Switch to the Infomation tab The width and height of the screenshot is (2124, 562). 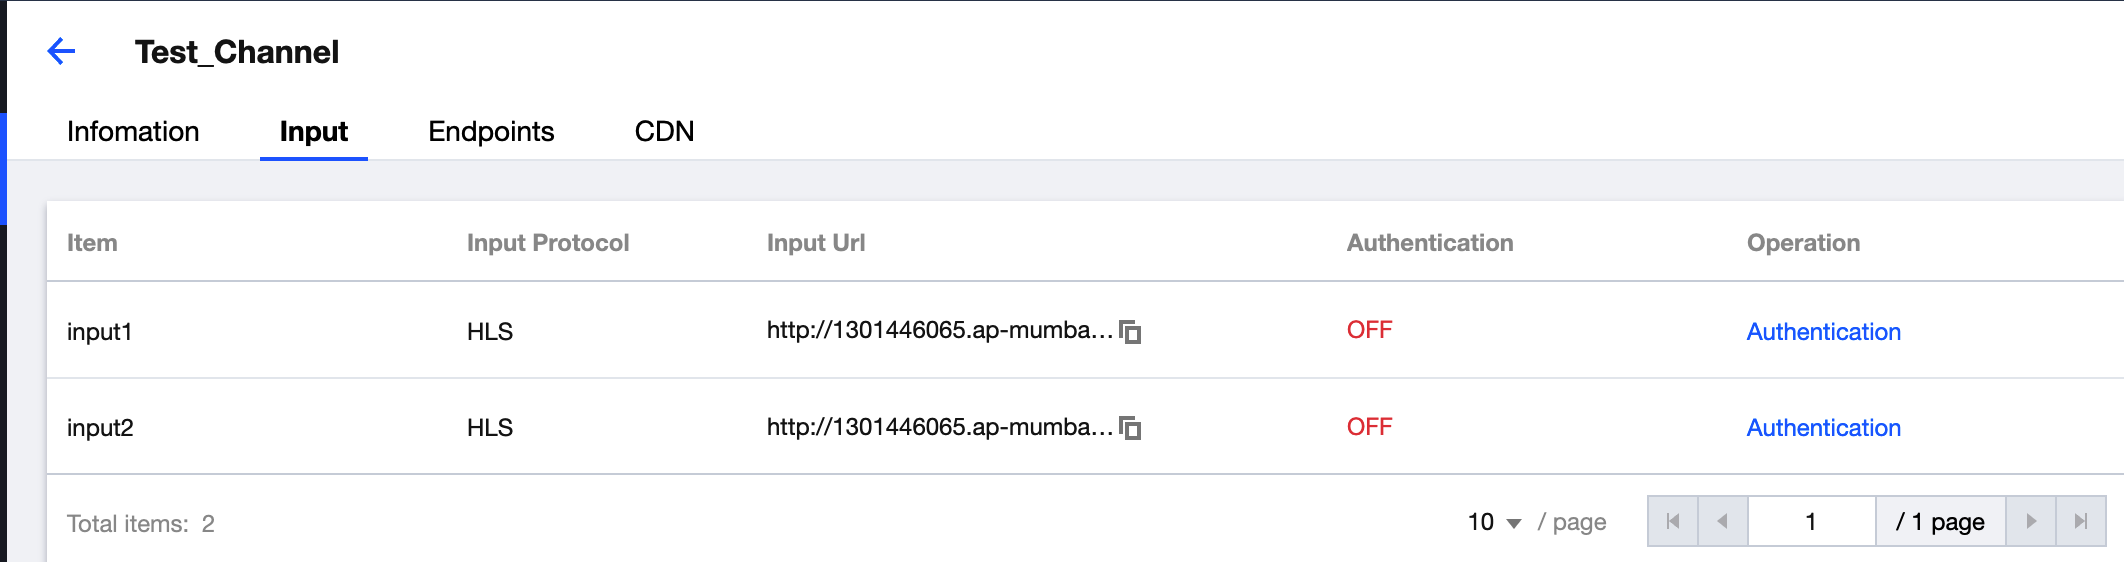pyautogui.click(x=133, y=131)
